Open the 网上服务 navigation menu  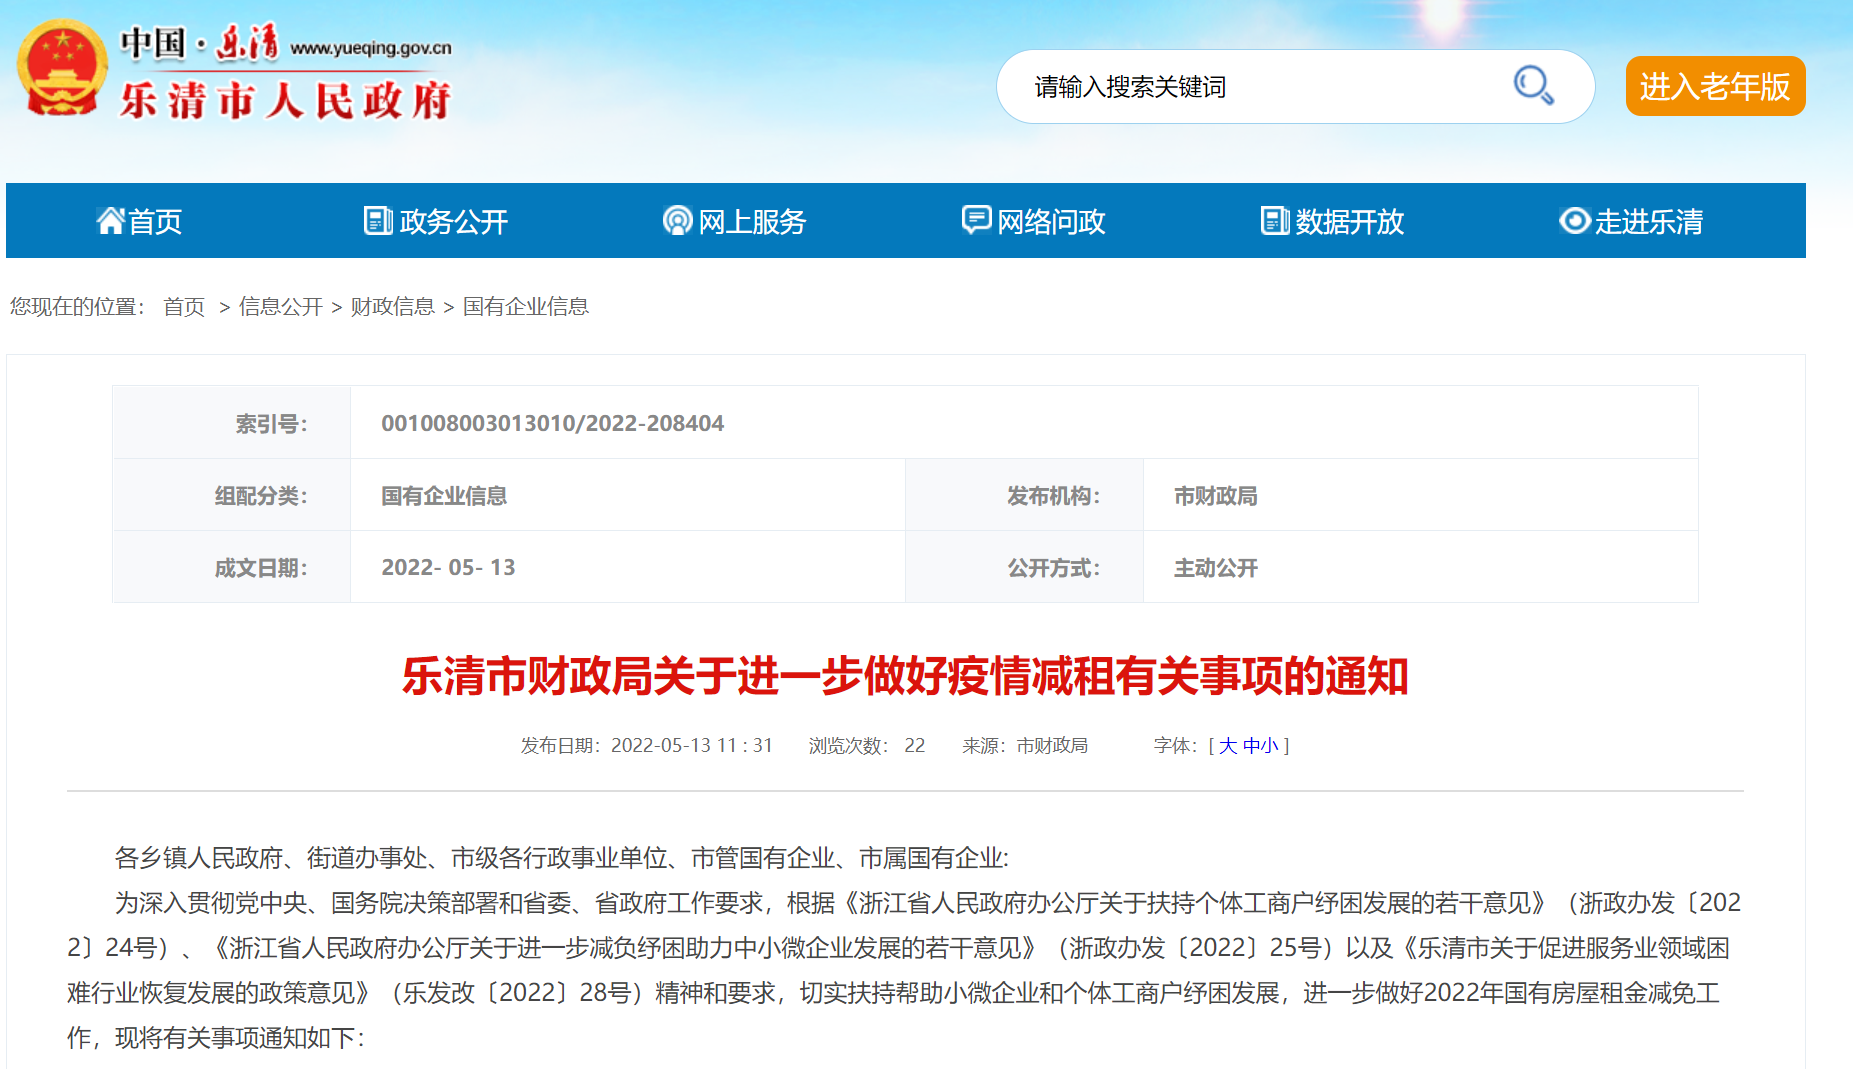(x=752, y=221)
